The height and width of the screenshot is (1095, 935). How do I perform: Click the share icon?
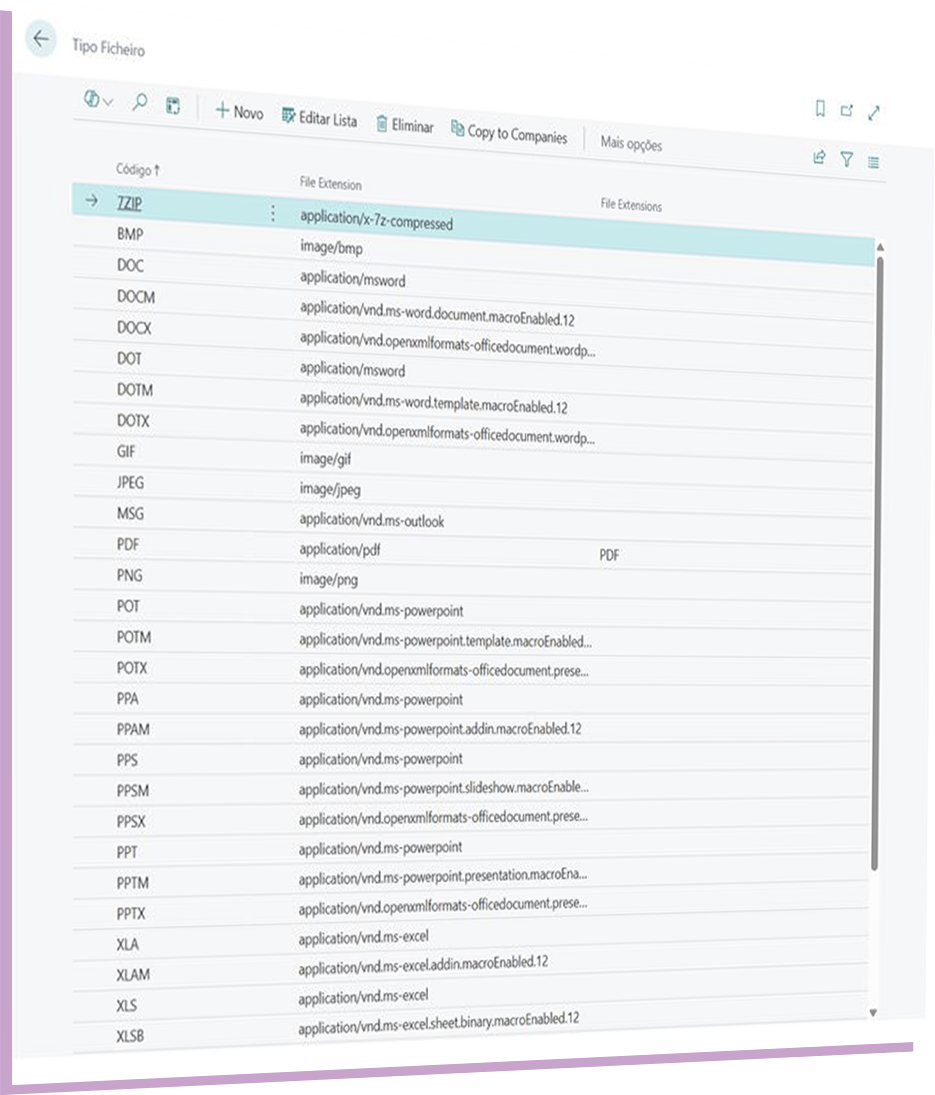pos(820,156)
